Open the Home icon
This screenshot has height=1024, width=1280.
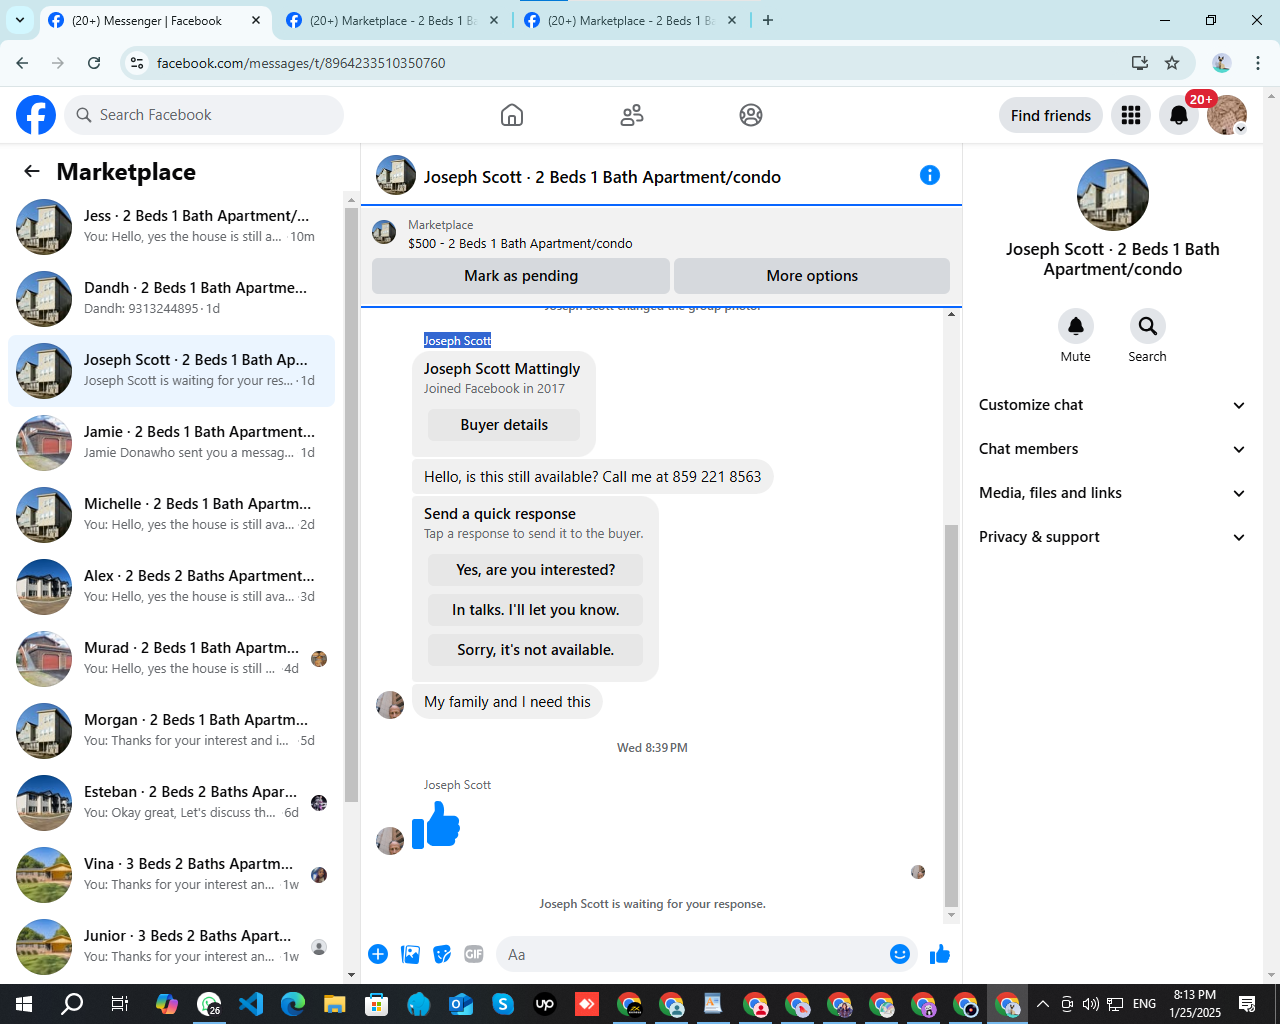[x=512, y=115]
